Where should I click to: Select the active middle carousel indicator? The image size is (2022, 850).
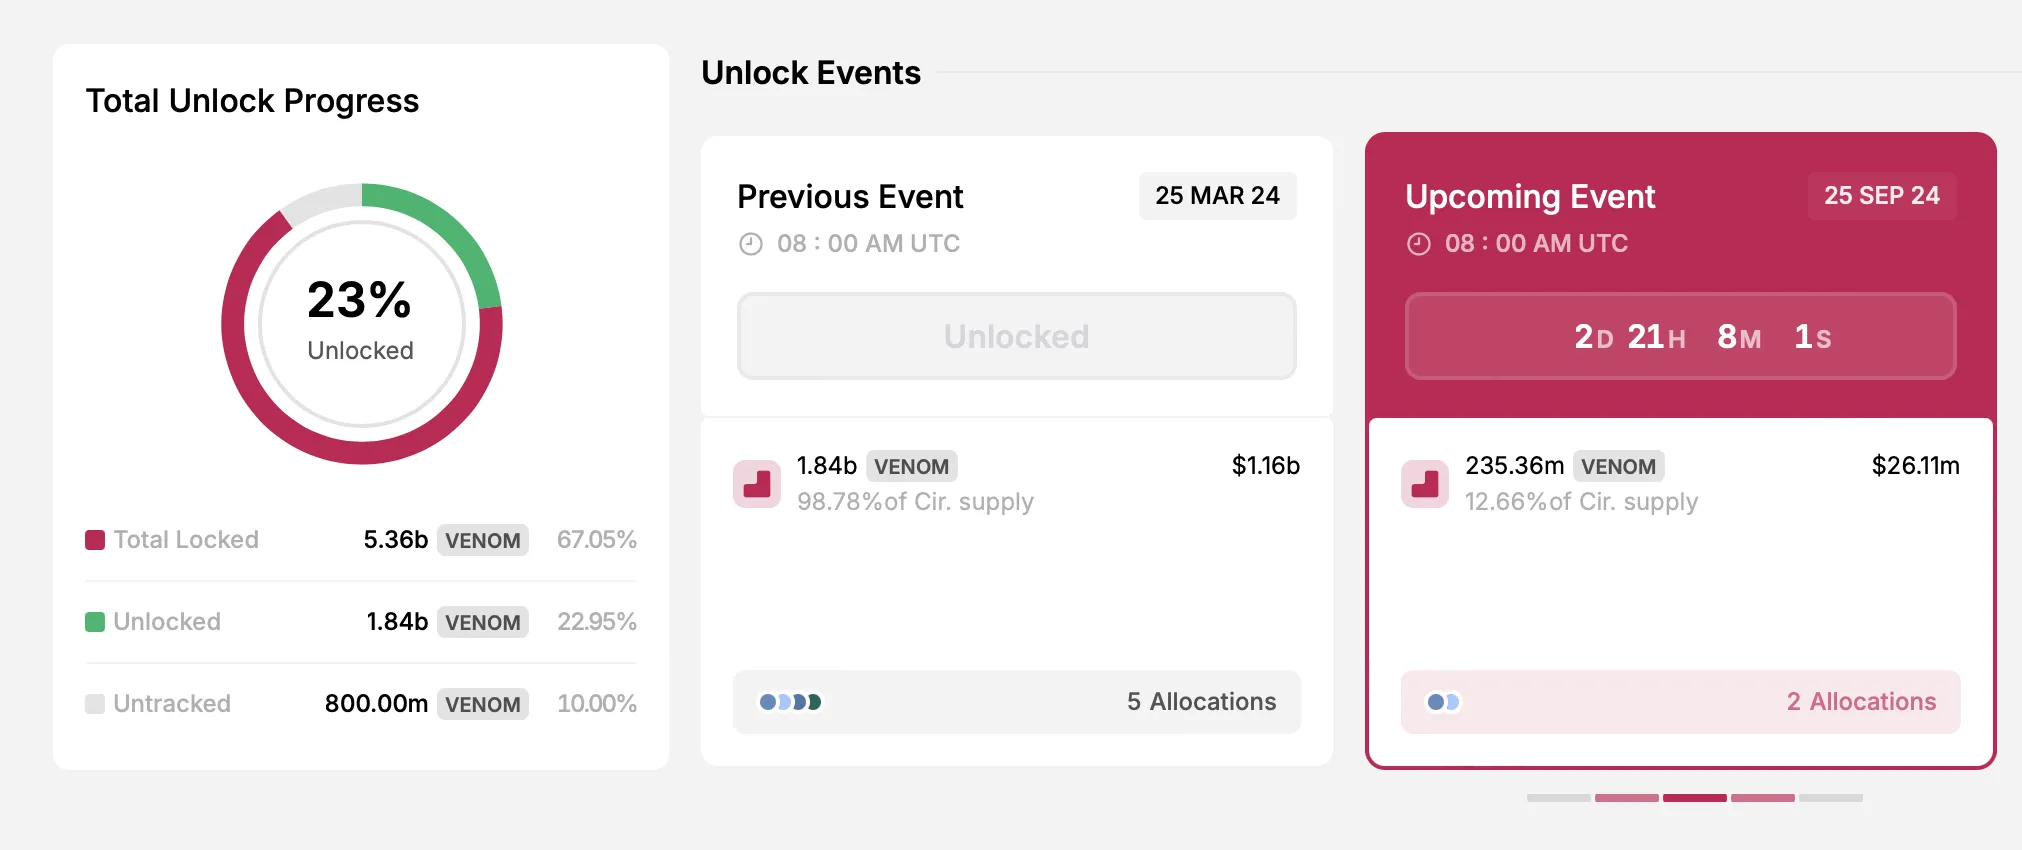(1694, 798)
